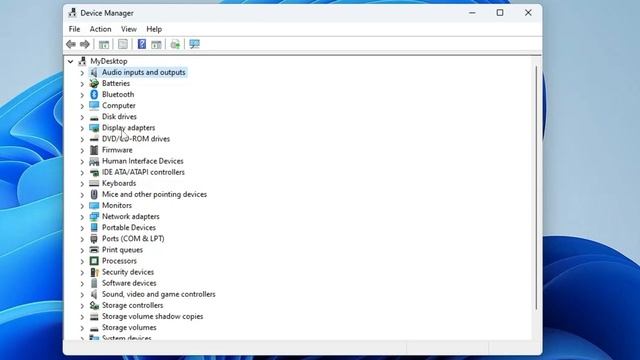The height and width of the screenshot is (360, 640).
Task: Minimize the Device Manager window
Action: coord(472,13)
